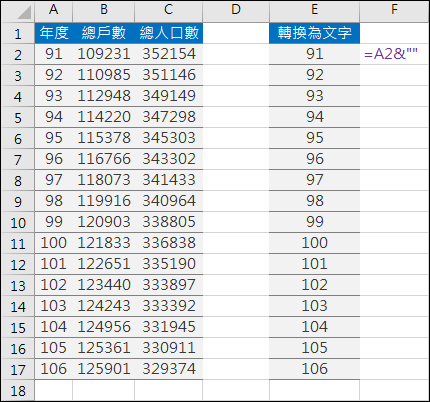Click 95 in column E
Image resolution: width=430 pixels, height=402 pixels.
coord(314,138)
